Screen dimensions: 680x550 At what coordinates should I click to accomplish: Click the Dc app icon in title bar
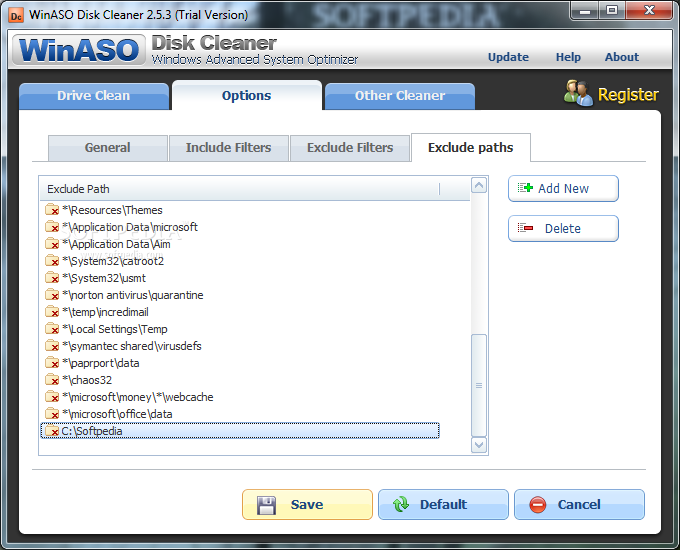16,16
